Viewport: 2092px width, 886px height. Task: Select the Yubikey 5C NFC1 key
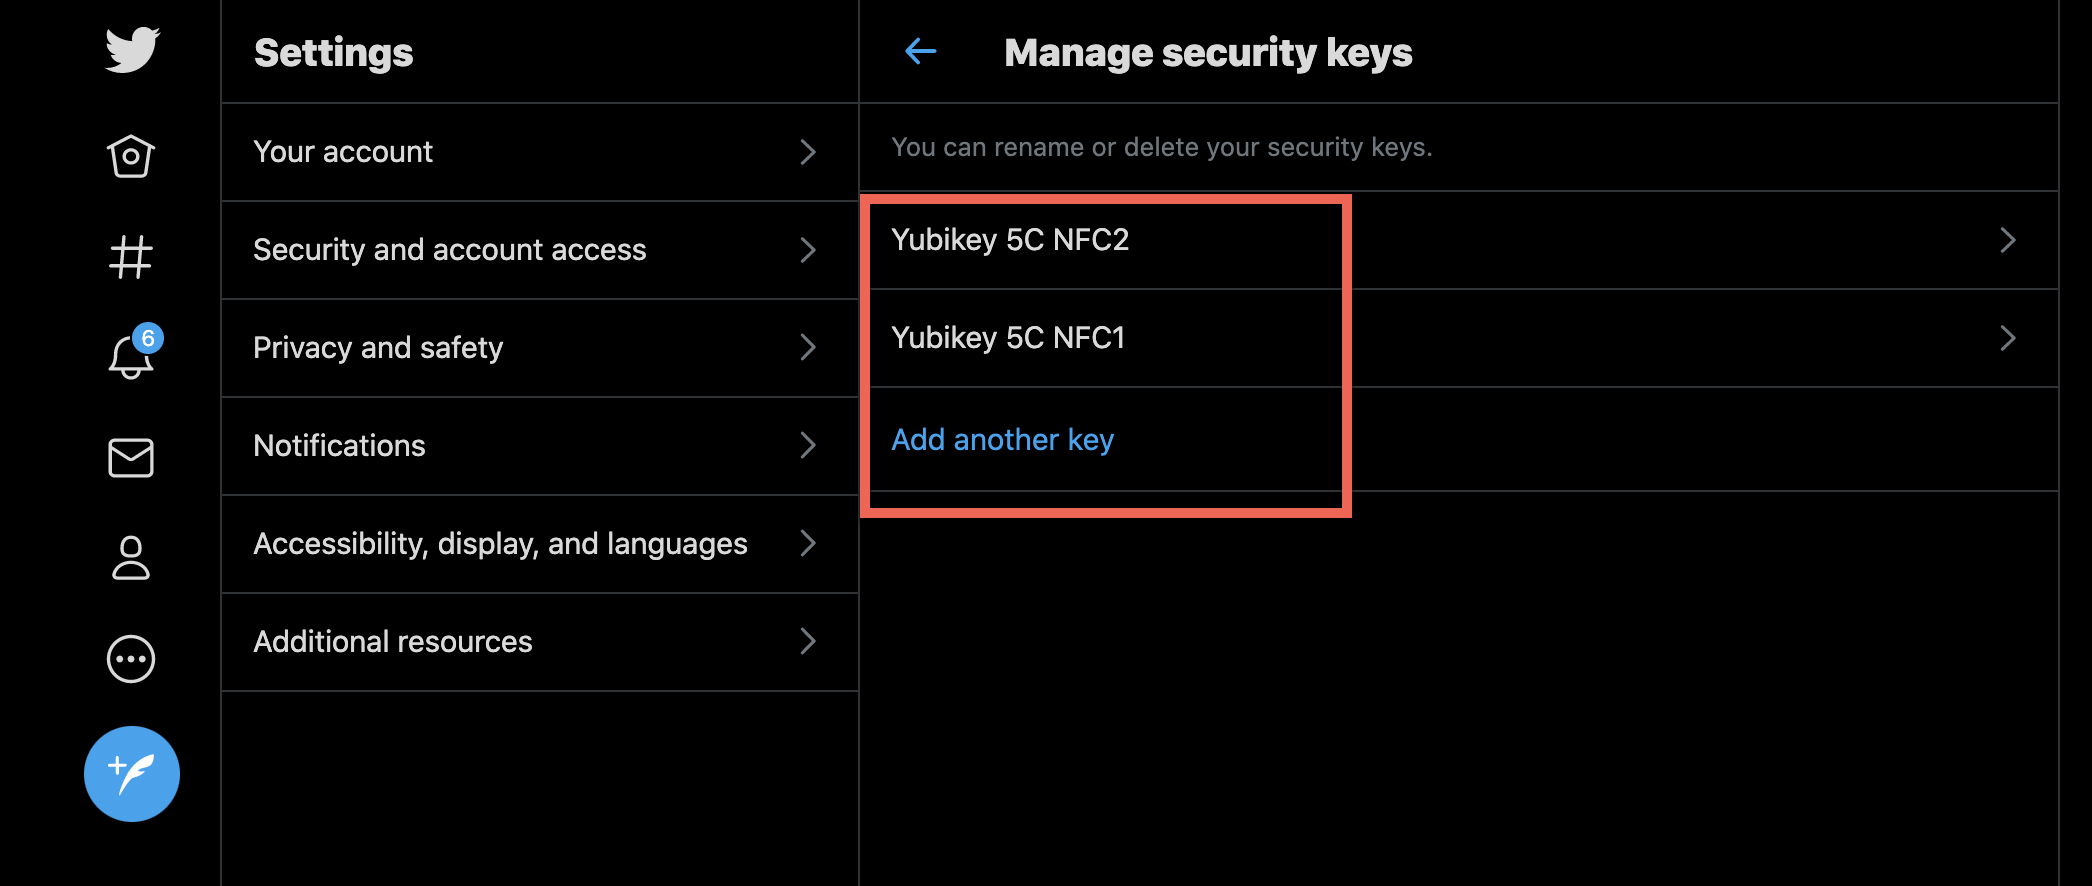point(1008,338)
